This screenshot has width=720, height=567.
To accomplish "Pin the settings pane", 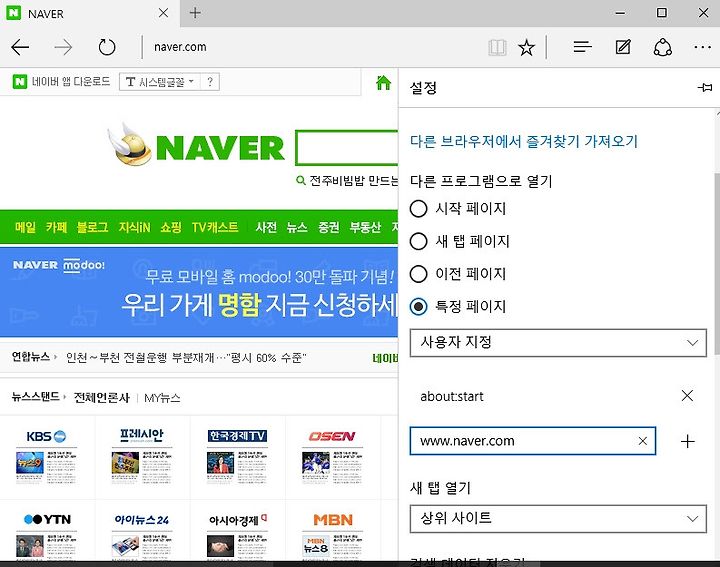I will coord(705,87).
